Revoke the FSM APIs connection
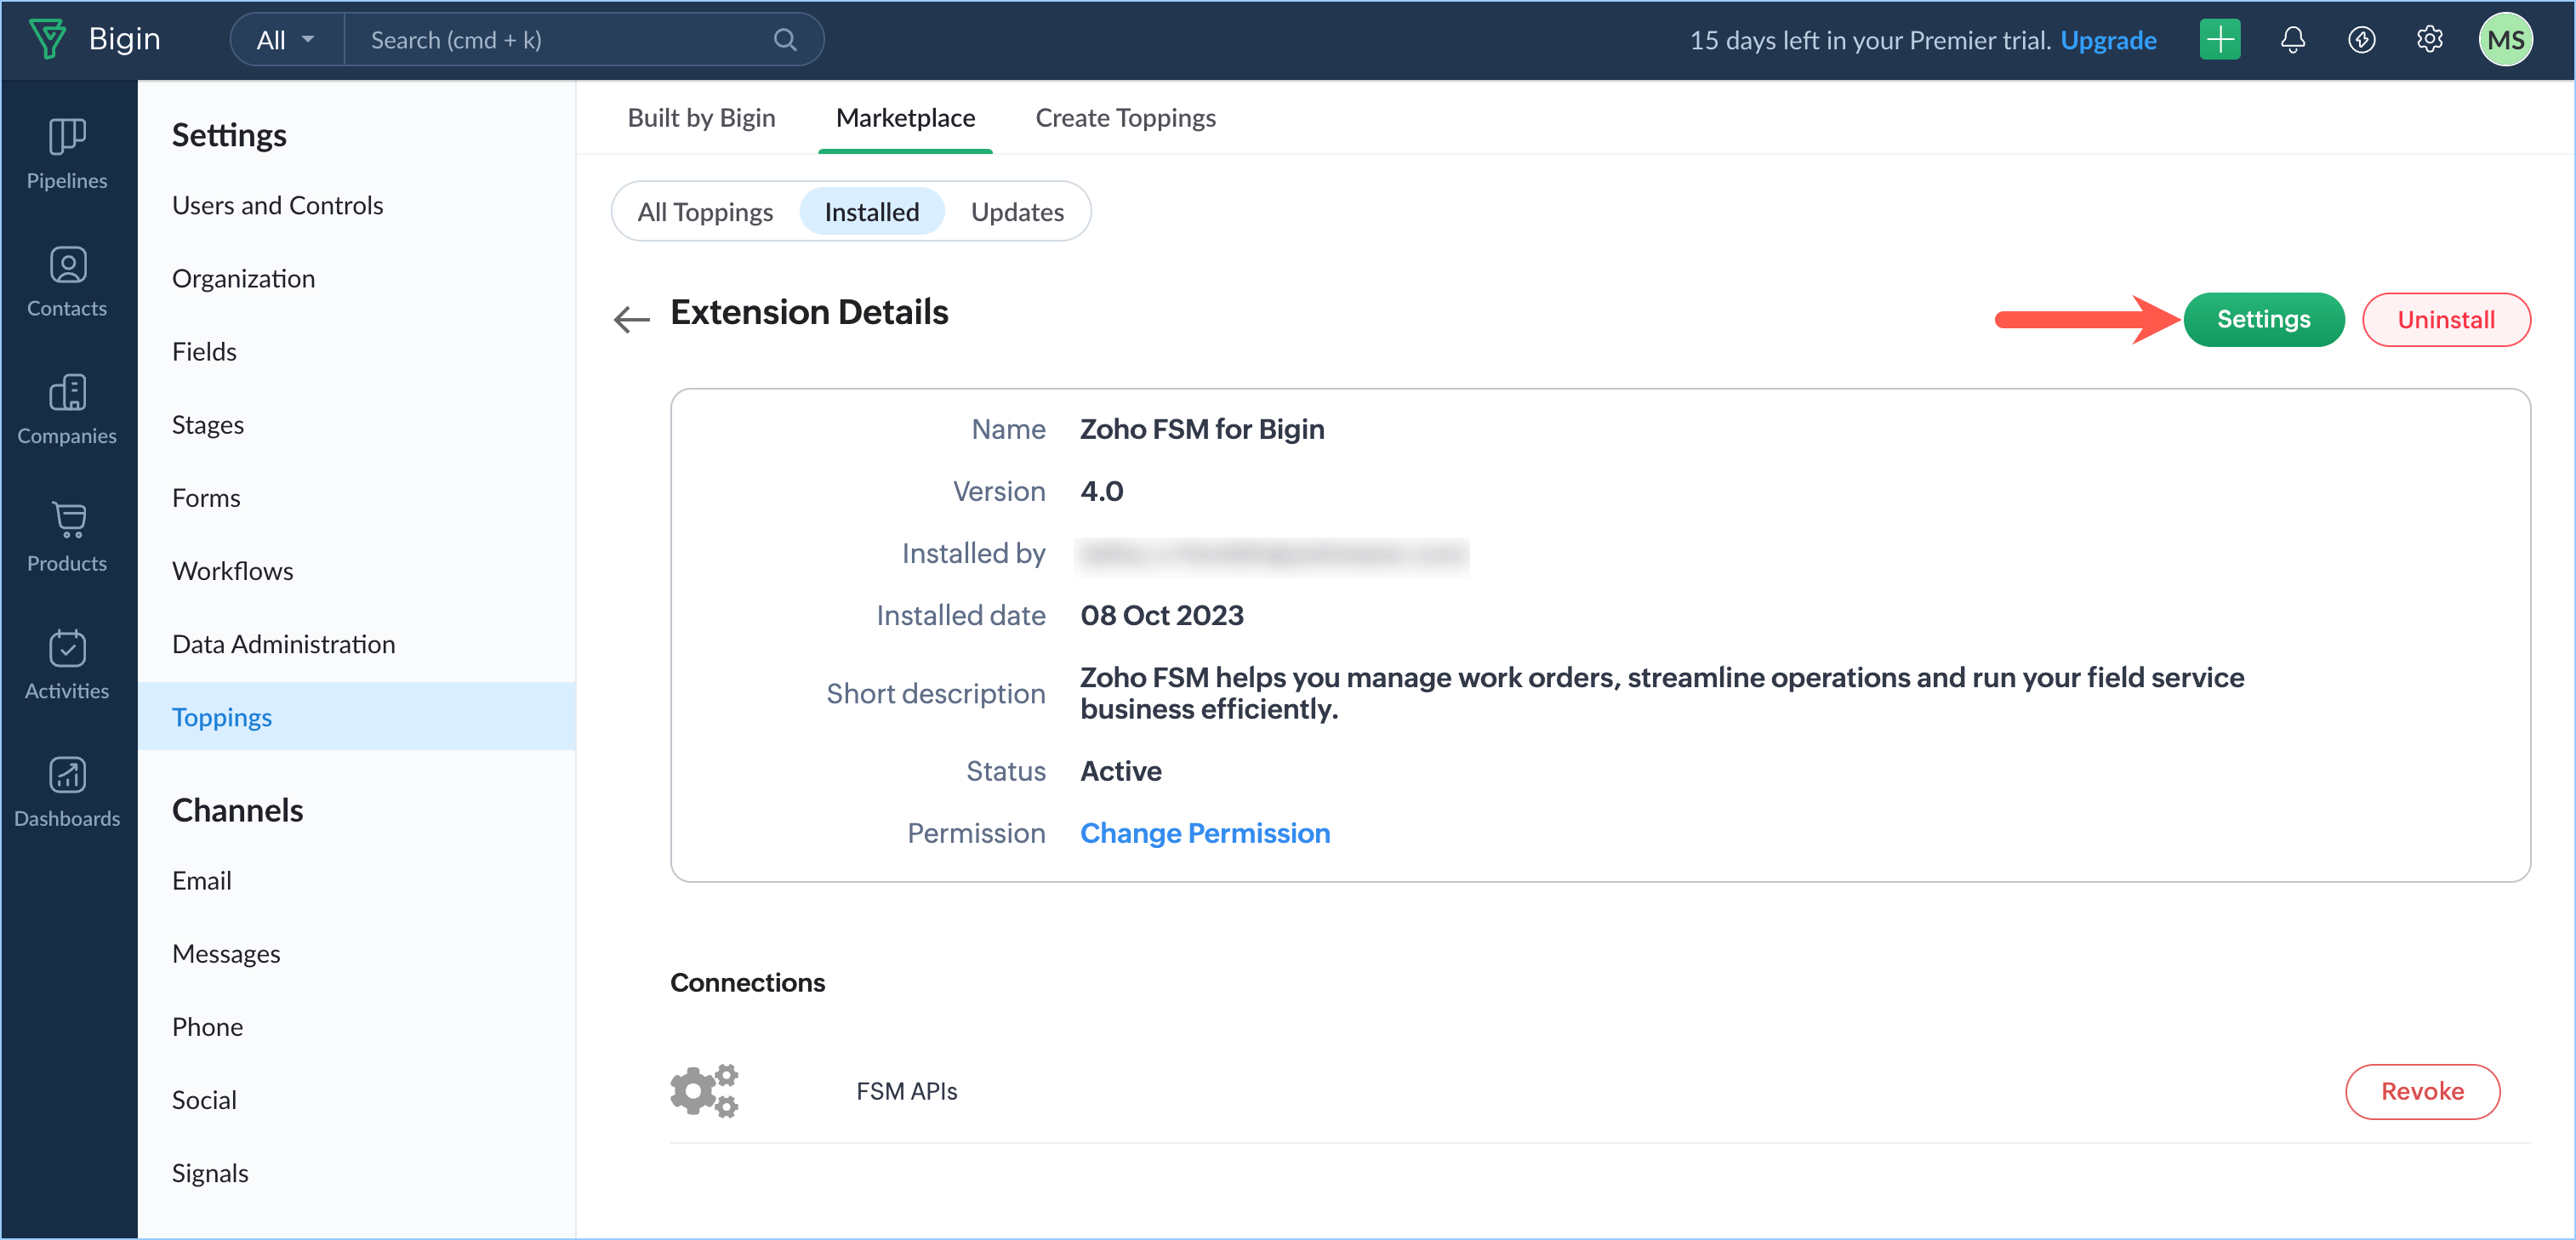2576x1240 pixels. [x=2422, y=1091]
